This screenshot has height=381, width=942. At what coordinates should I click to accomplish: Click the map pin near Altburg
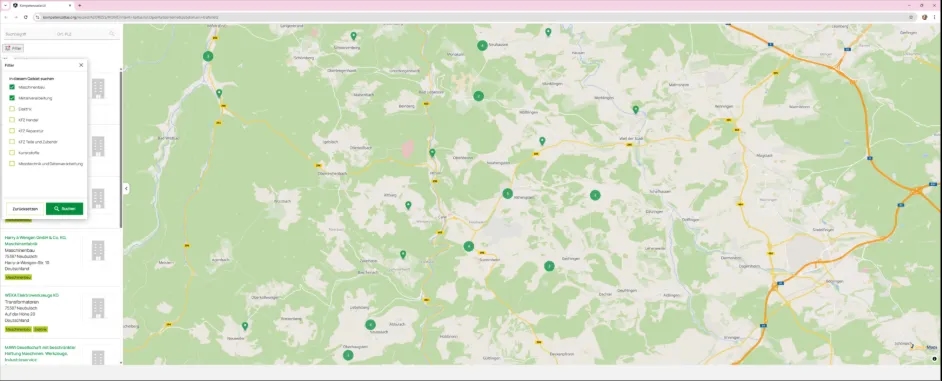tap(408, 205)
